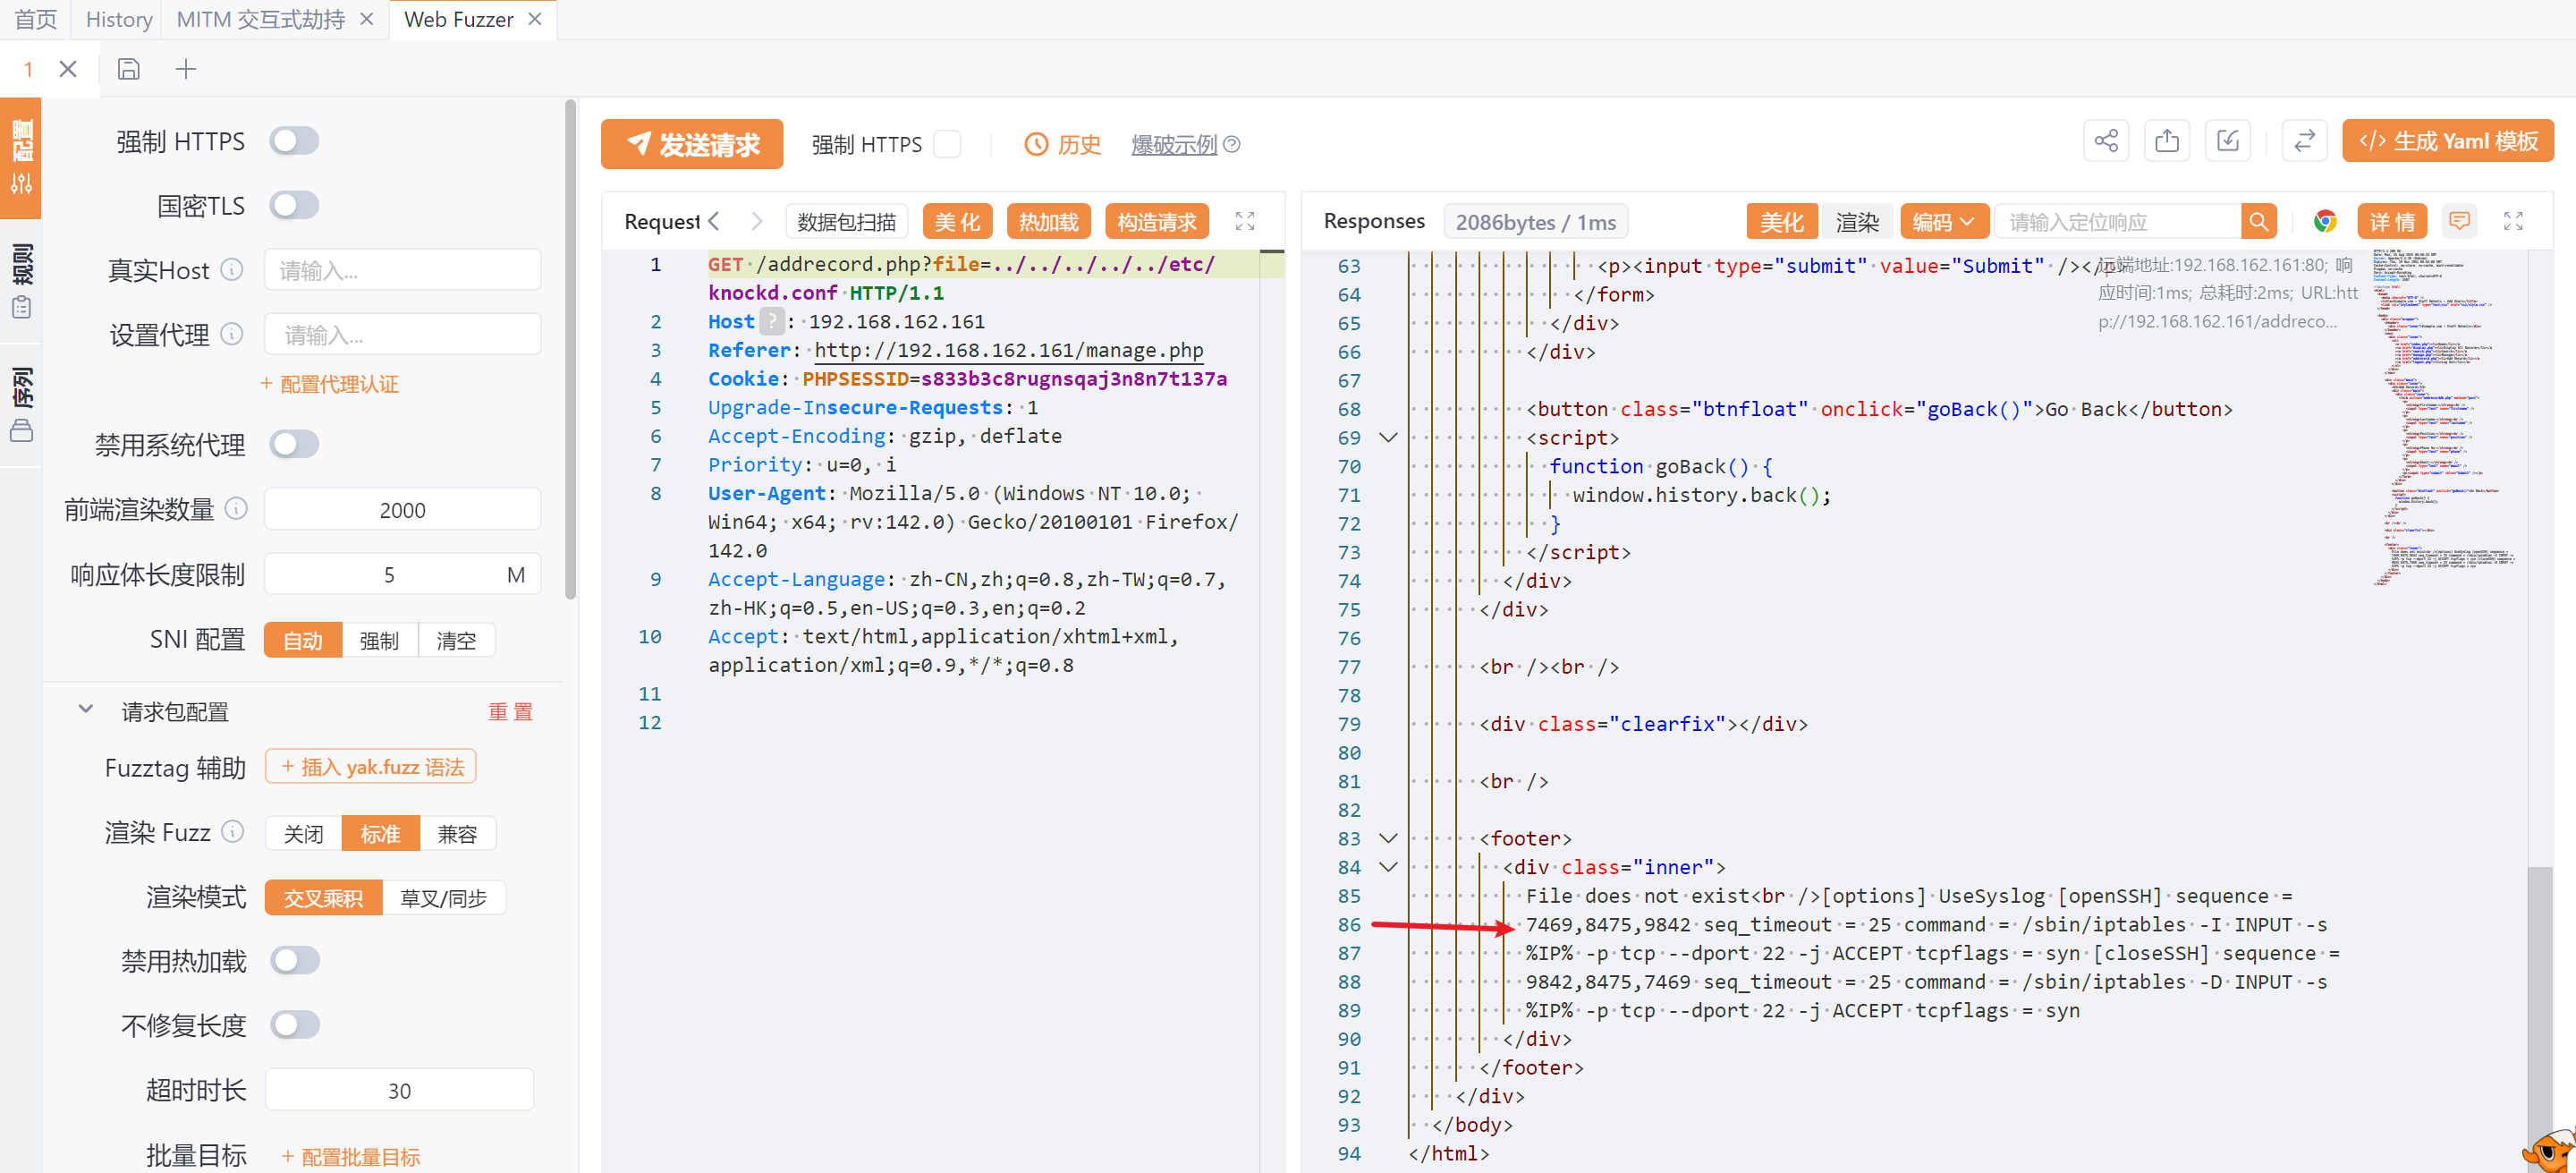Image resolution: width=2576 pixels, height=1173 pixels.
Task: Click the share icon in top toolbar
Action: (x=2105, y=141)
